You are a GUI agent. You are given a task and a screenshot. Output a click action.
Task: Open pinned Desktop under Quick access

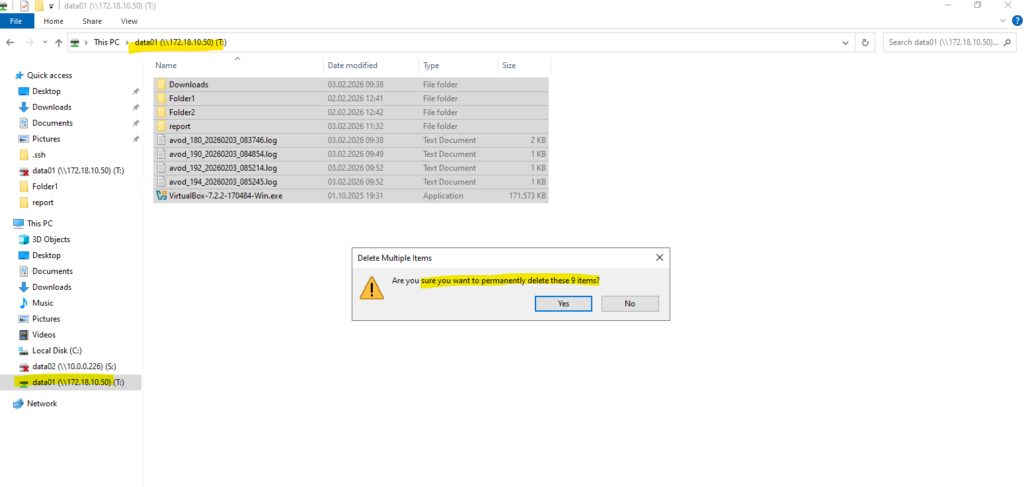point(46,91)
